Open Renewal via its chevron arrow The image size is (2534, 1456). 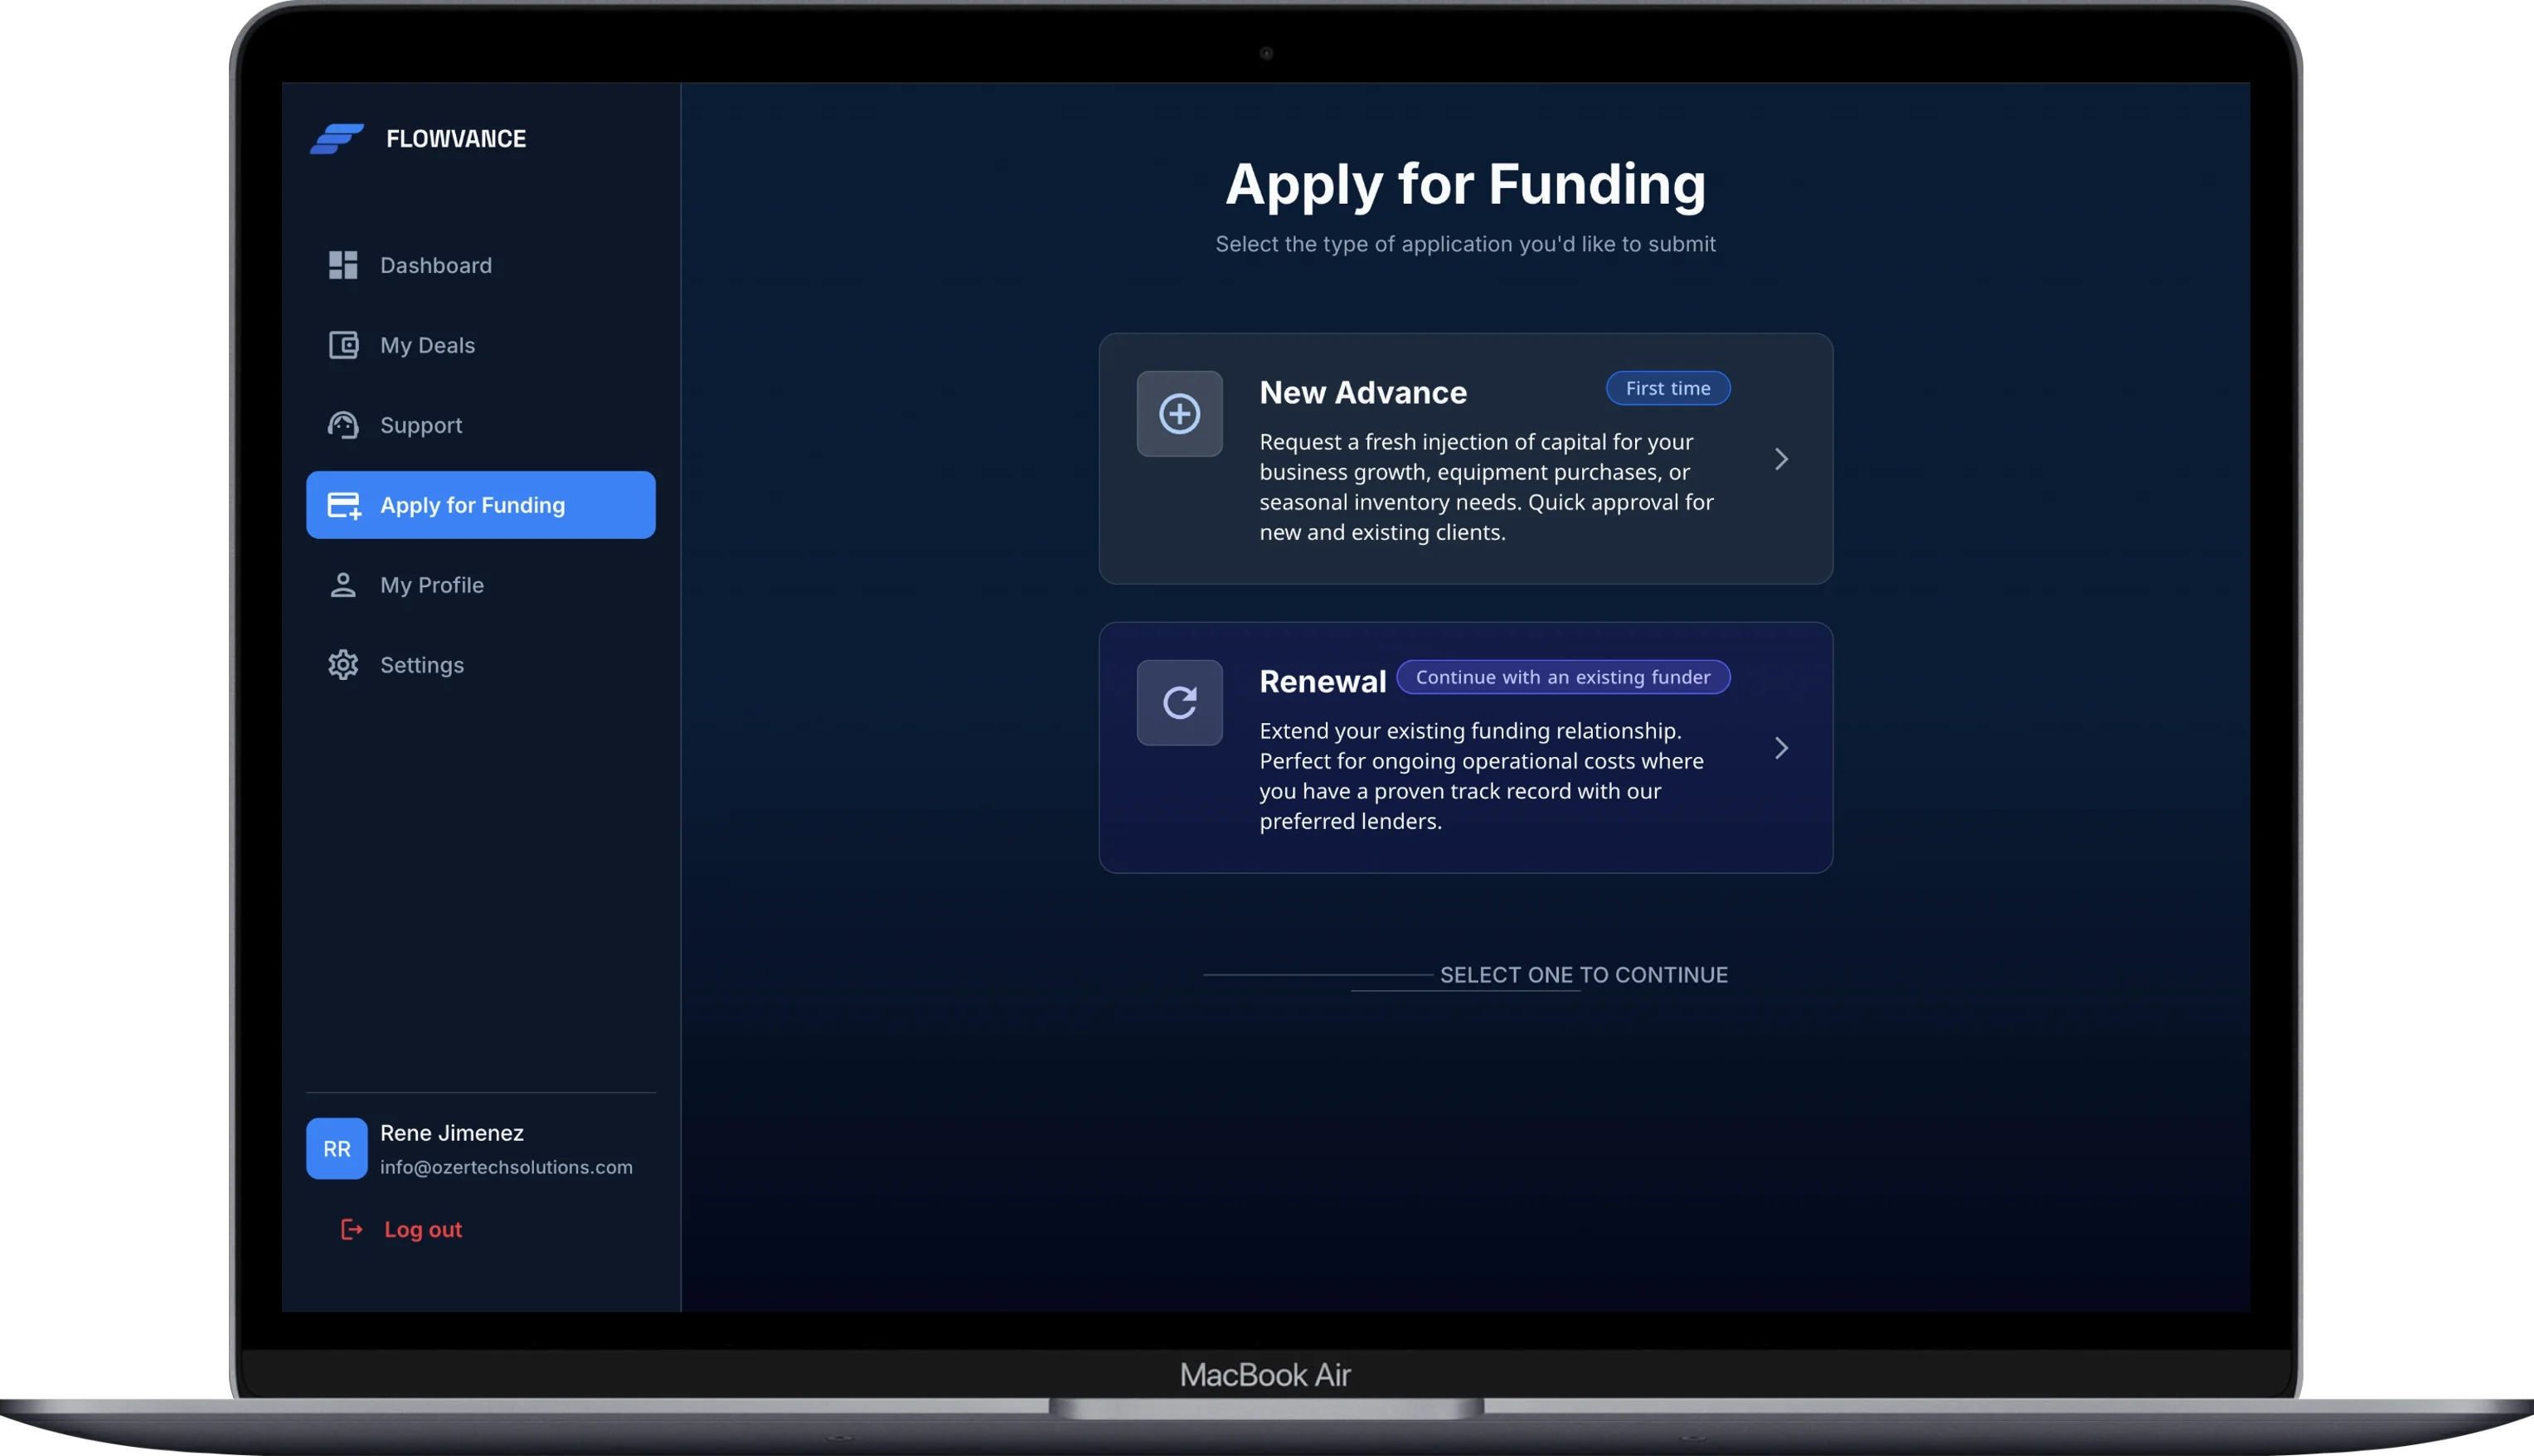[x=1781, y=748]
